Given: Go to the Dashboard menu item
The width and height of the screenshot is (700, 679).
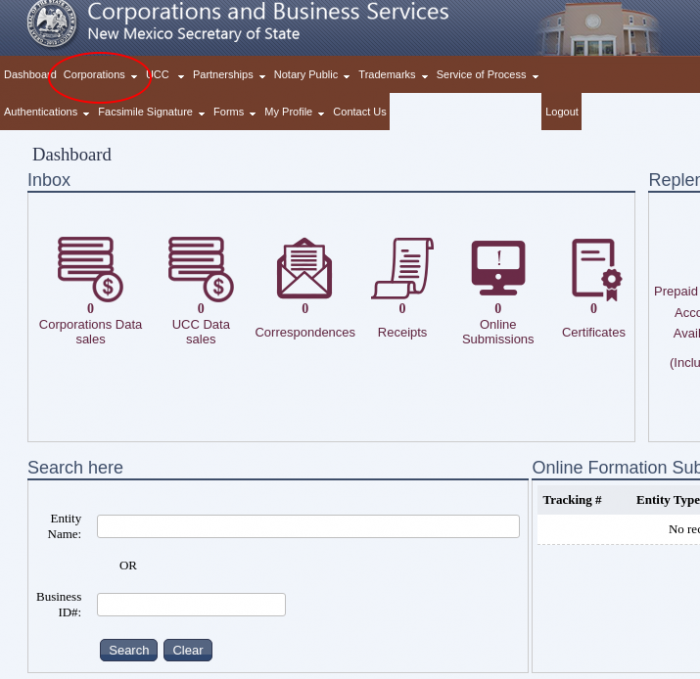Looking at the screenshot, I should [30, 75].
